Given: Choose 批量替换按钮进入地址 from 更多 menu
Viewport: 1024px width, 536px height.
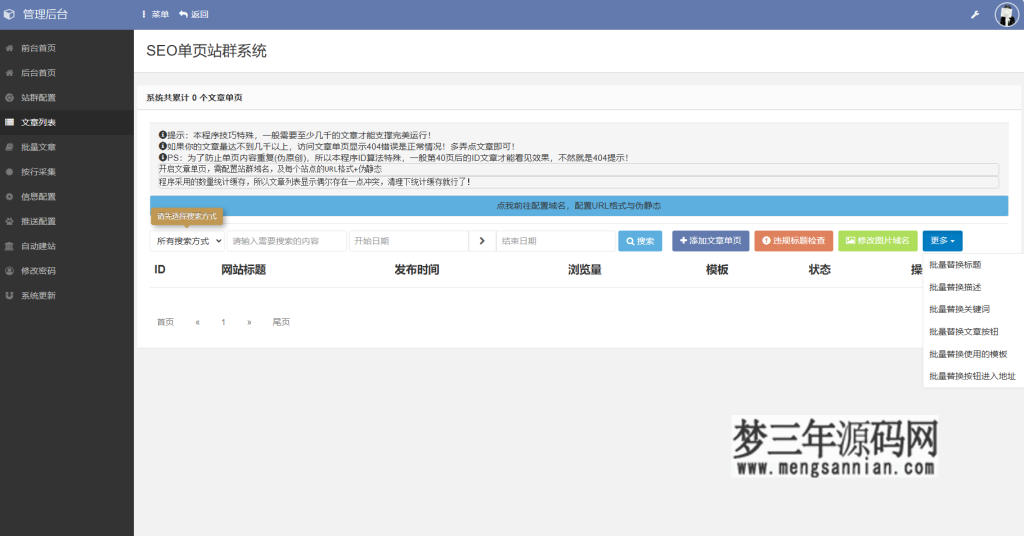Looking at the screenshot, I should coord(973,376).
